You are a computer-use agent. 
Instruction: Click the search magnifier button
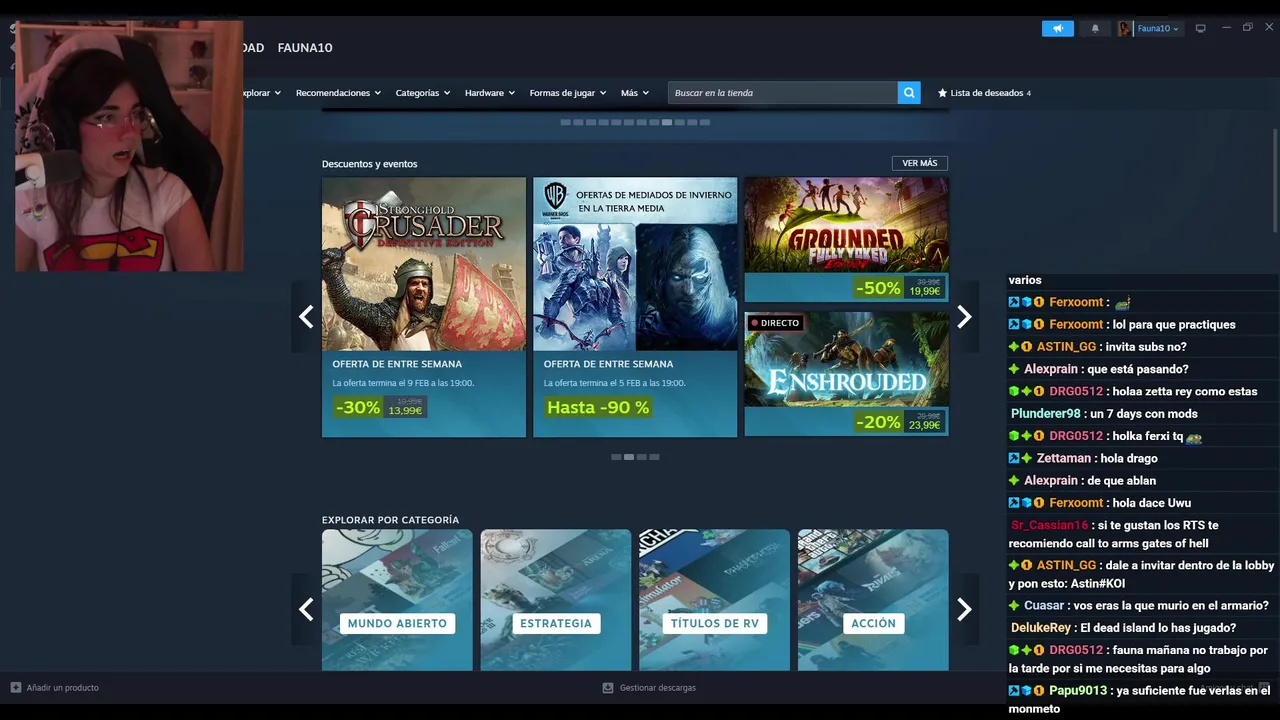coord(909,93)
